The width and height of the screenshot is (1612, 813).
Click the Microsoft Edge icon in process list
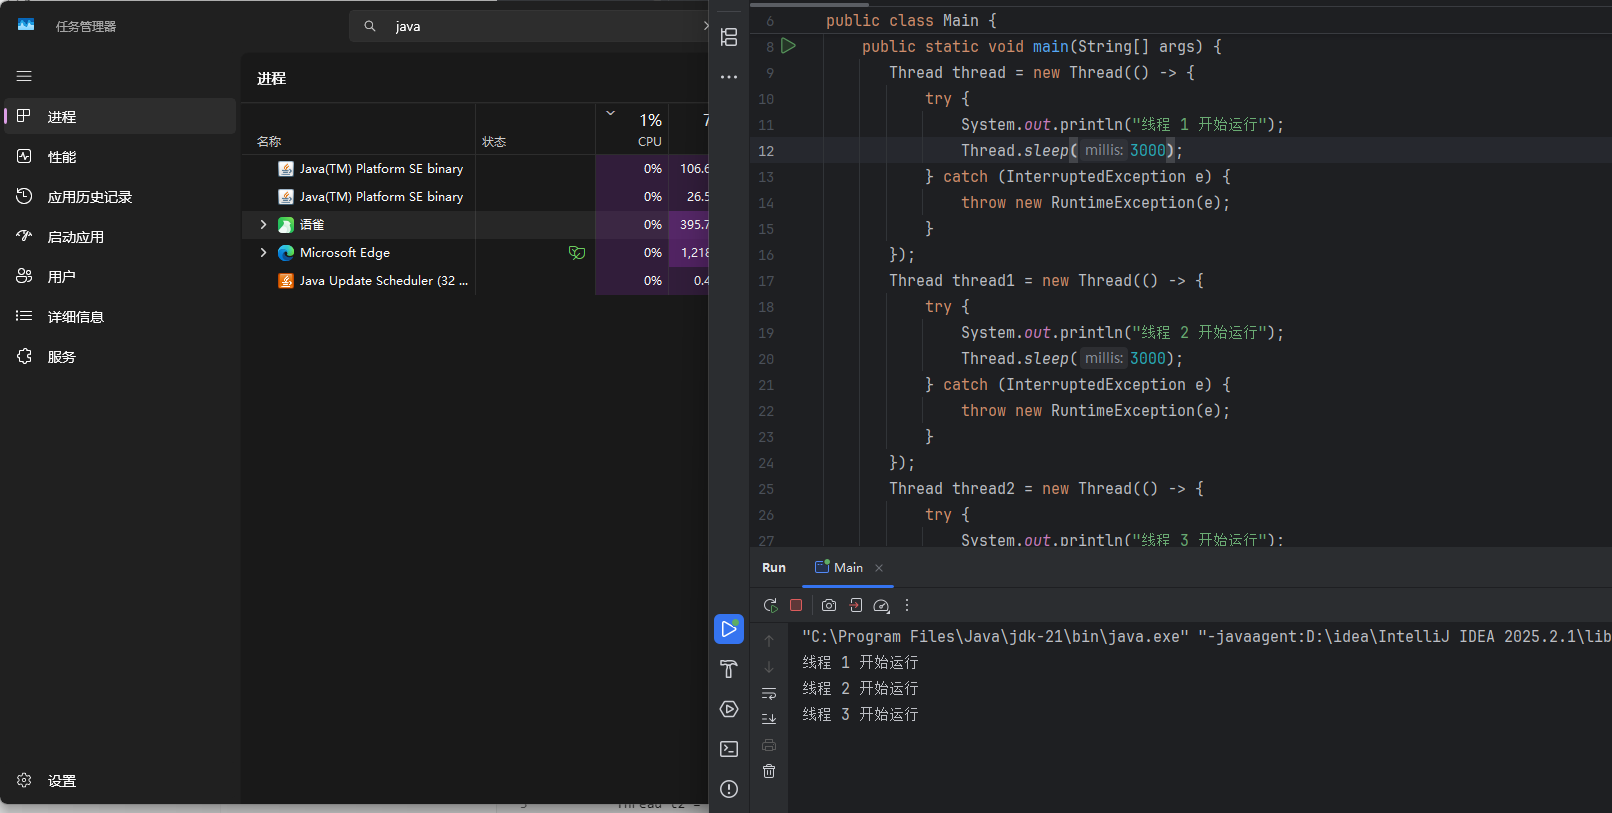286,252
